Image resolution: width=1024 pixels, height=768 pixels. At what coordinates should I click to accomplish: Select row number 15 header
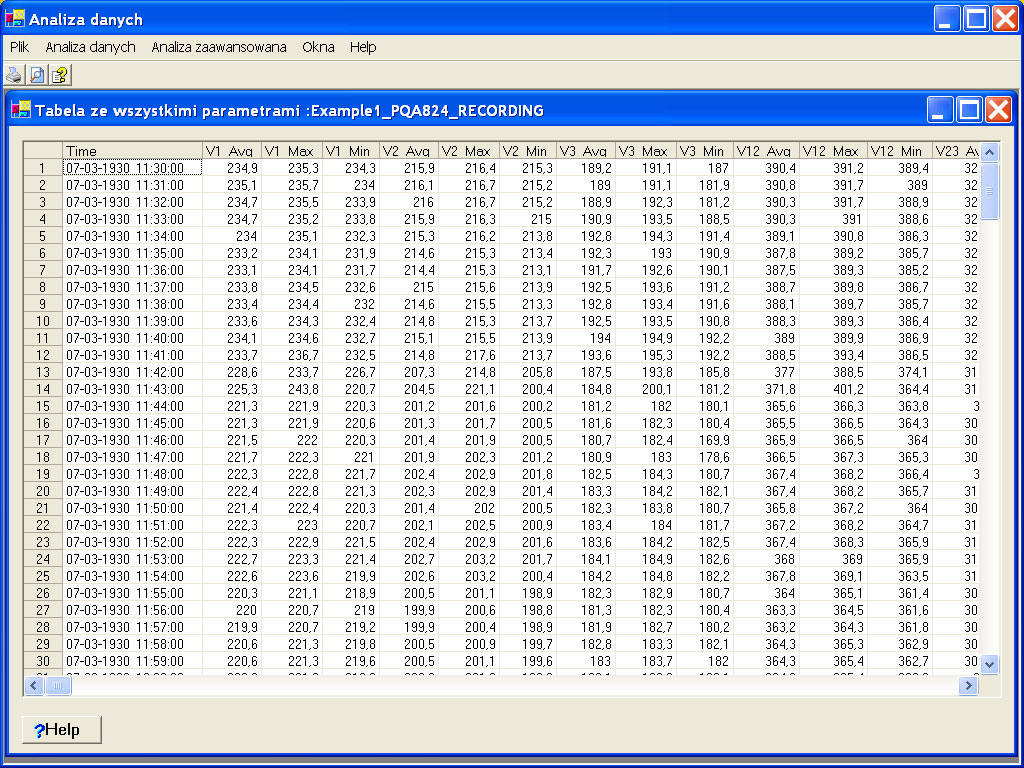[x=43, y=406]
